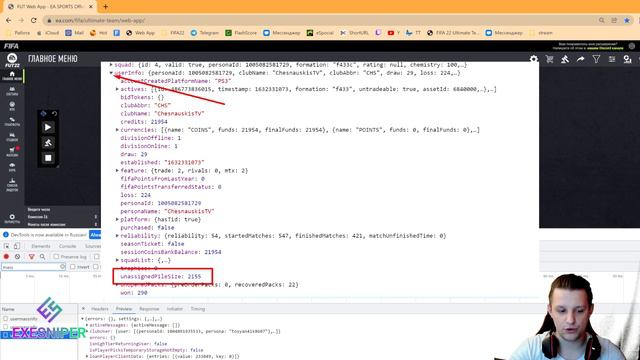Open the Mail bookmark

(x=75, y=33)
